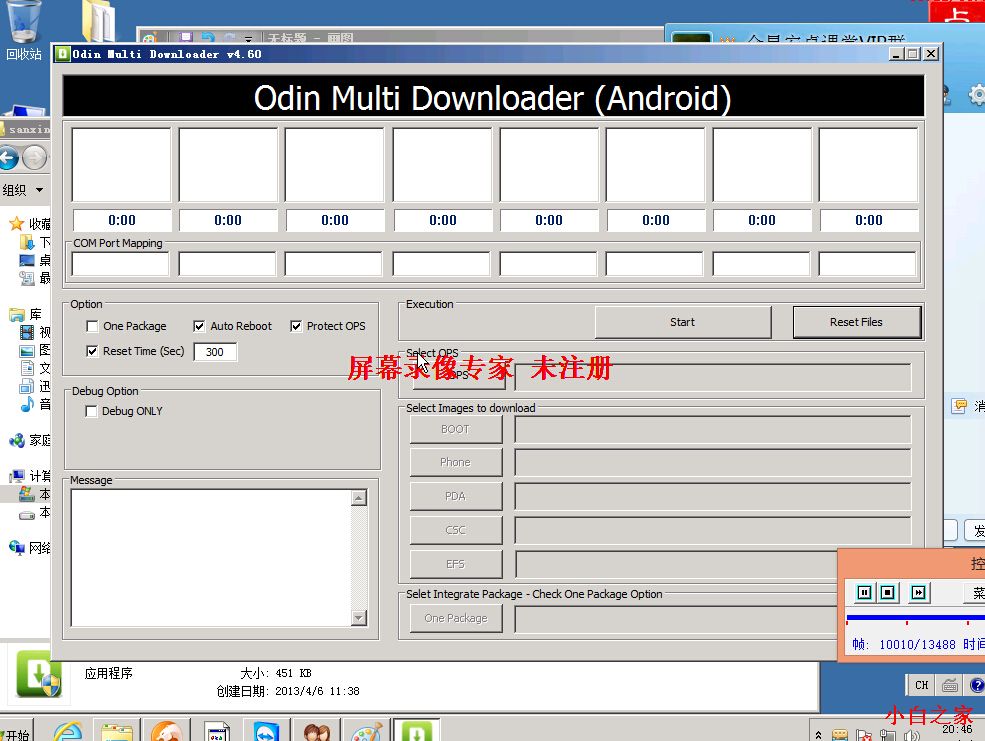Open the two-people messenger taskbar icon
The height and width of the screenshot is (741, 985).
[317, 731]
